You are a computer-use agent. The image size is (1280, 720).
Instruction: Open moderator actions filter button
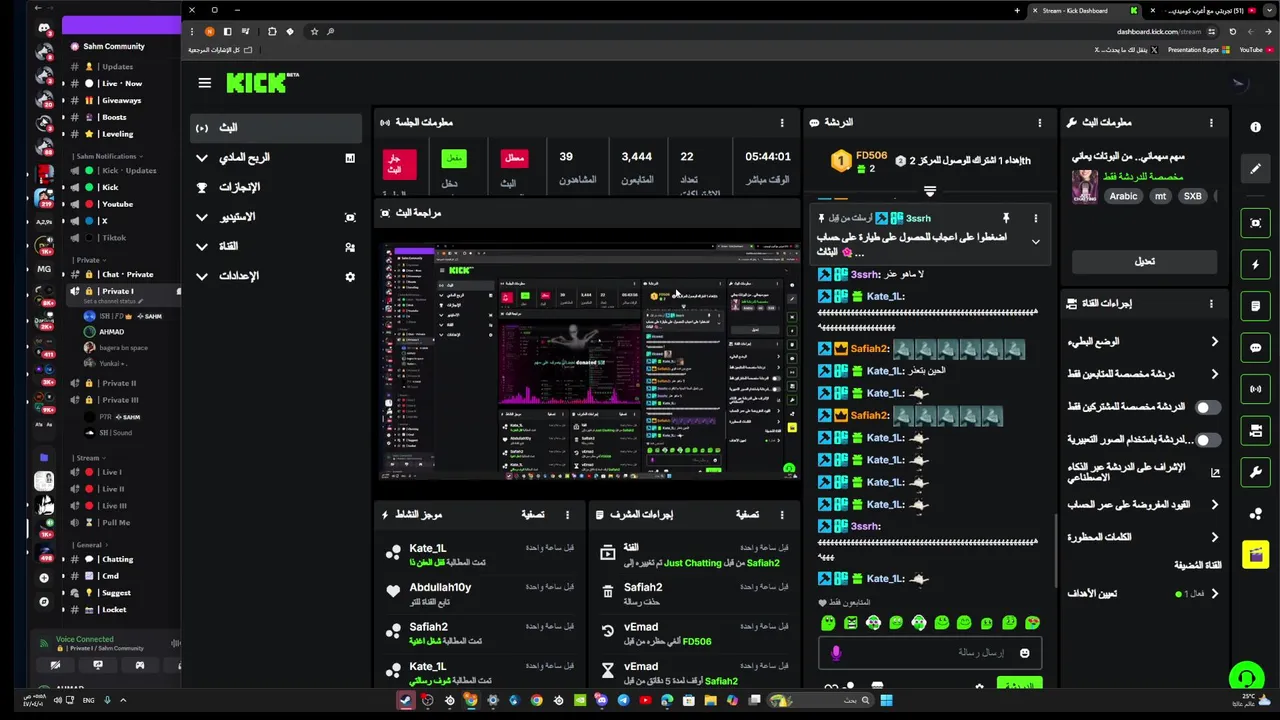tap(748, 514)
